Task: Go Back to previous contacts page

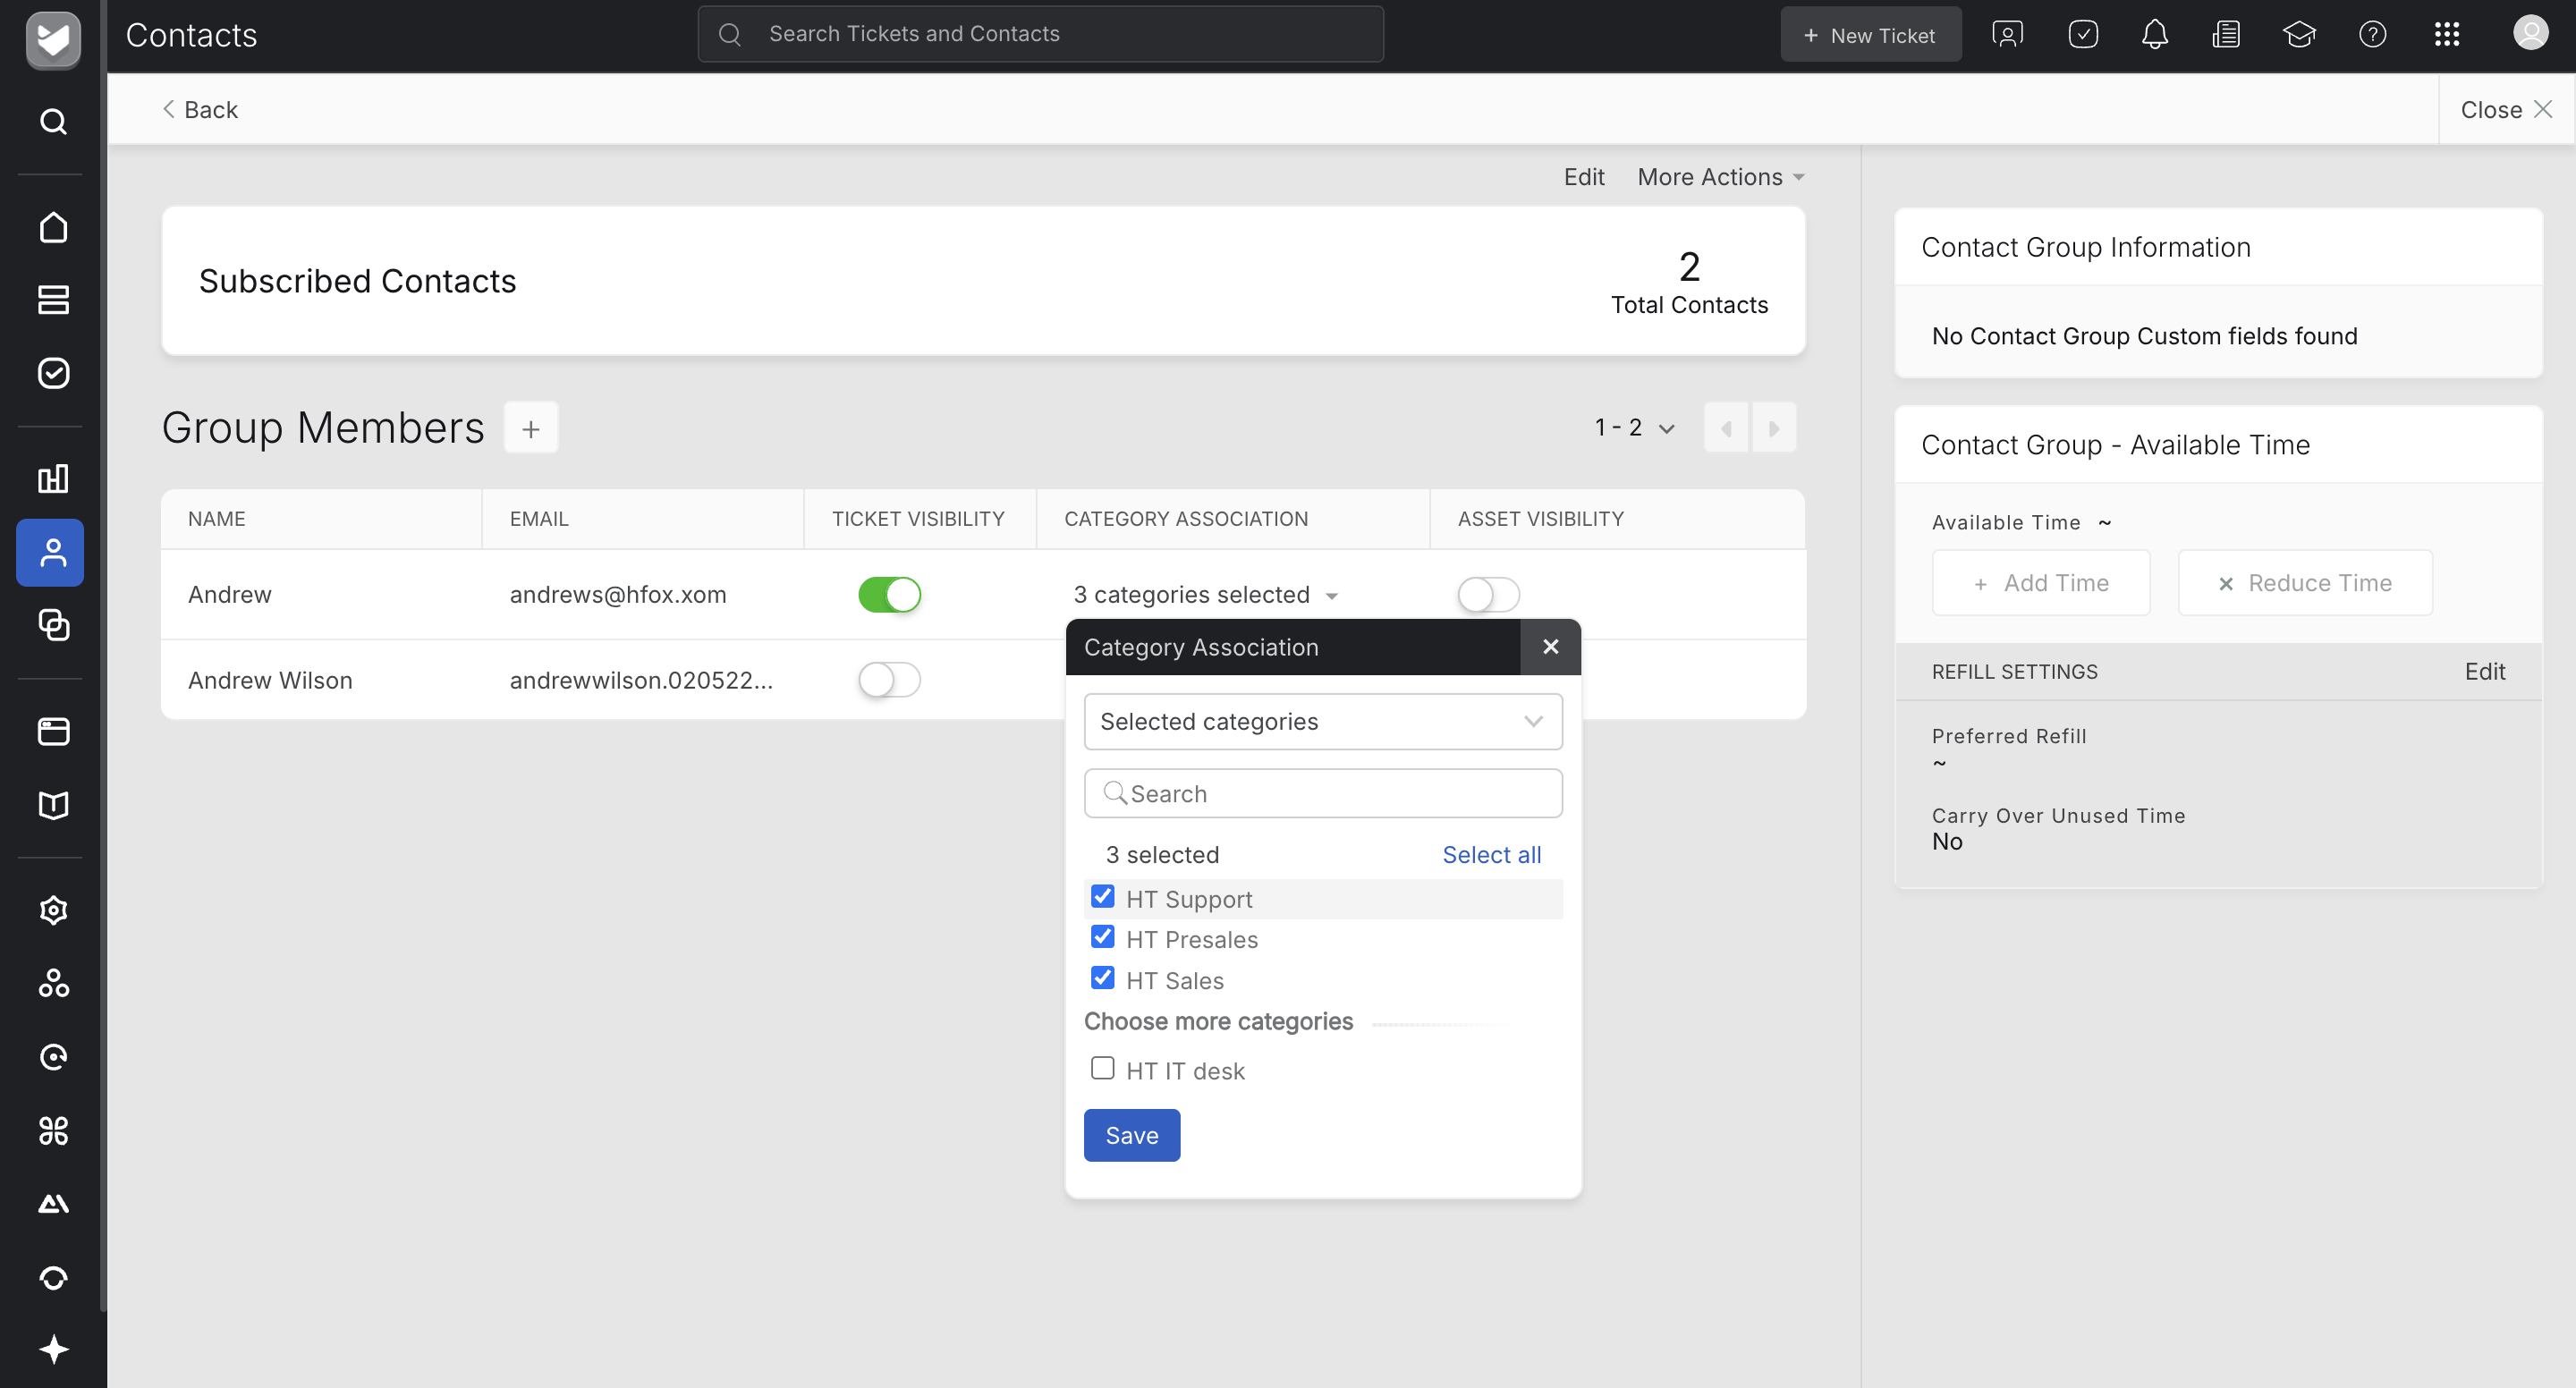Action: (x=200, y=110)
